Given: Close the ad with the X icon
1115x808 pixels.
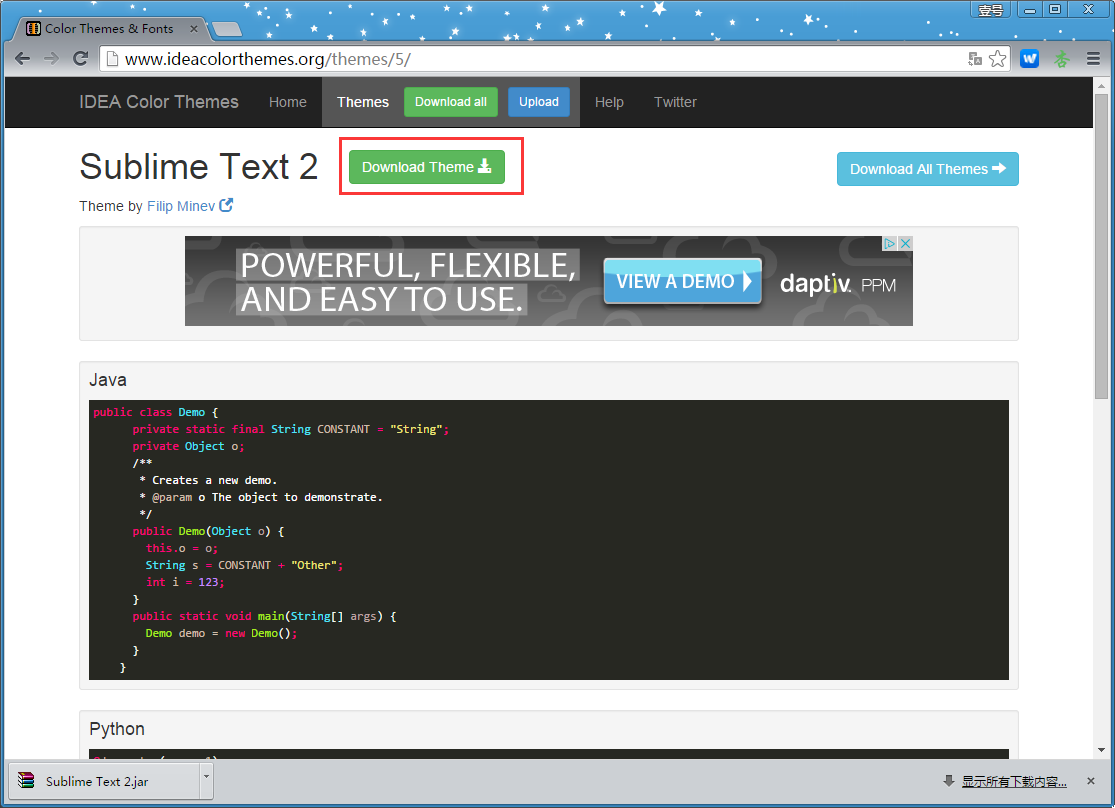Looking at the screenshot, I should [x=905, y=243].
